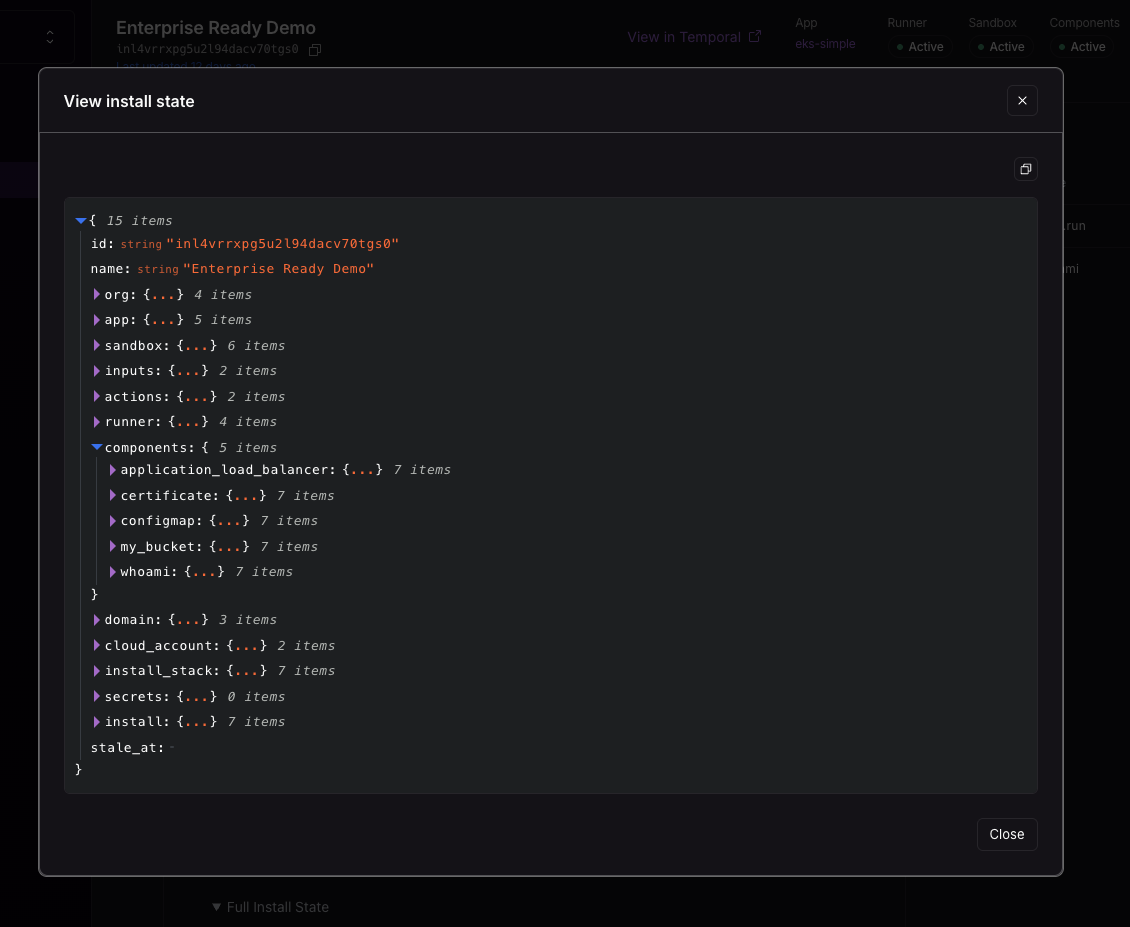Expand the sandbox object
Image resolution: width=1130 pixels, height=927 pixels.
click(97, 345)
